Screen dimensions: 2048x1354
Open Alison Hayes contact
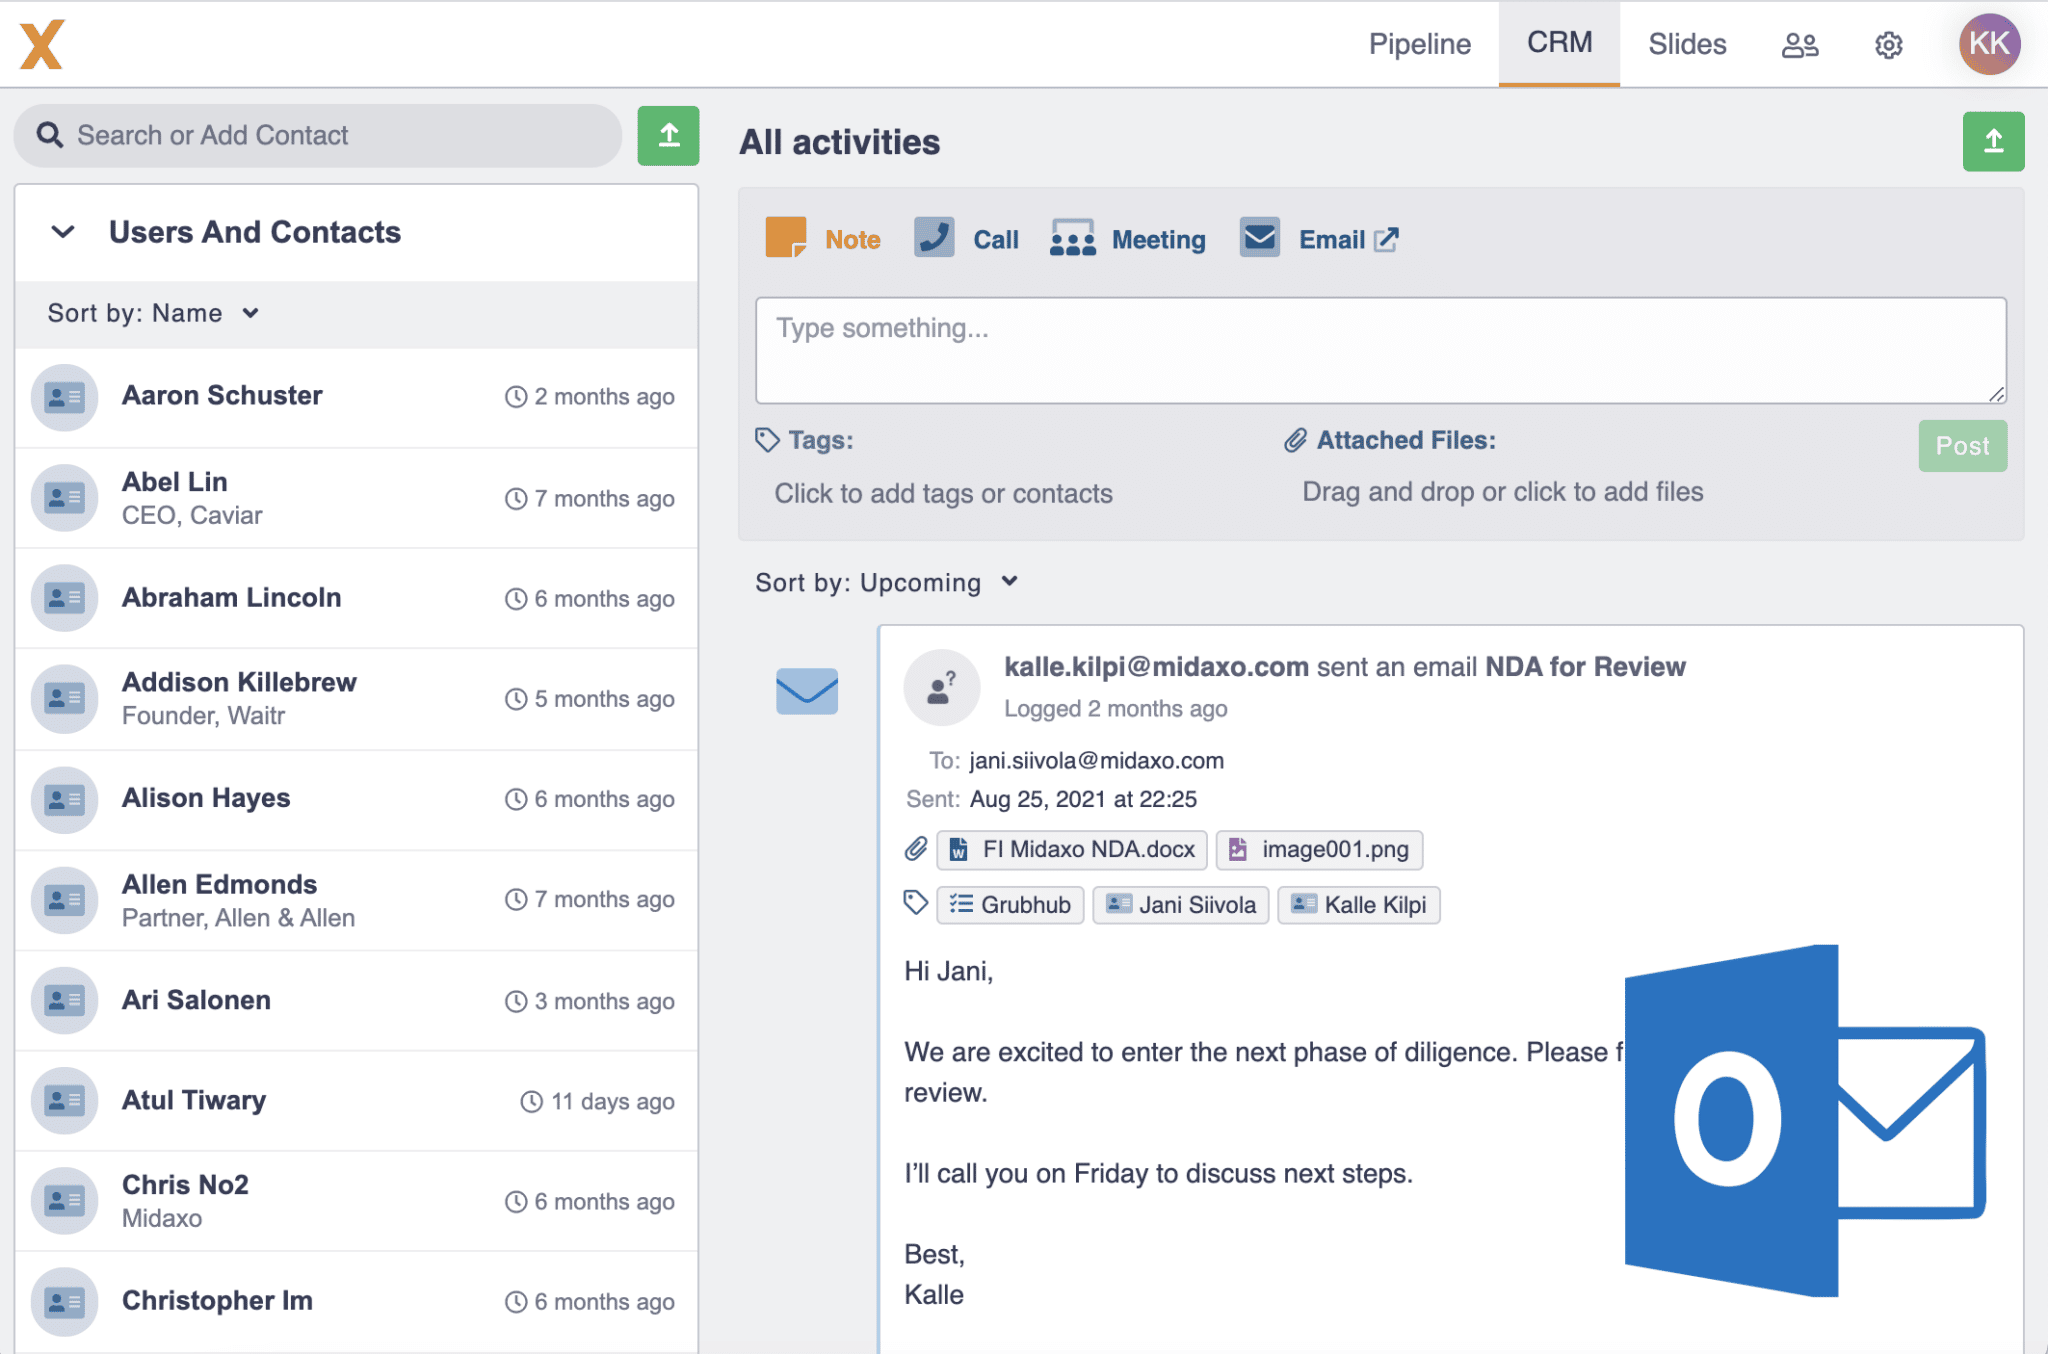coord(356,799)
